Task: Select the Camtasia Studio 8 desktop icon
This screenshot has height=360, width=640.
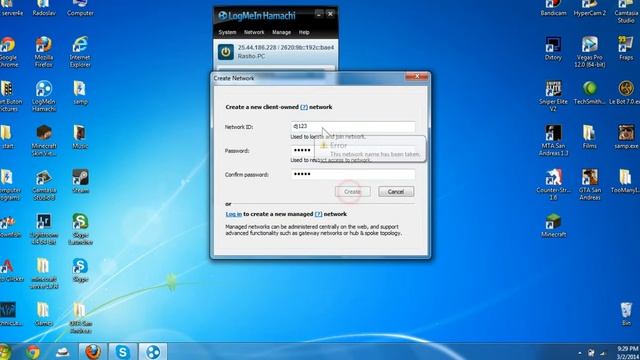Action: tap(44, 185)
